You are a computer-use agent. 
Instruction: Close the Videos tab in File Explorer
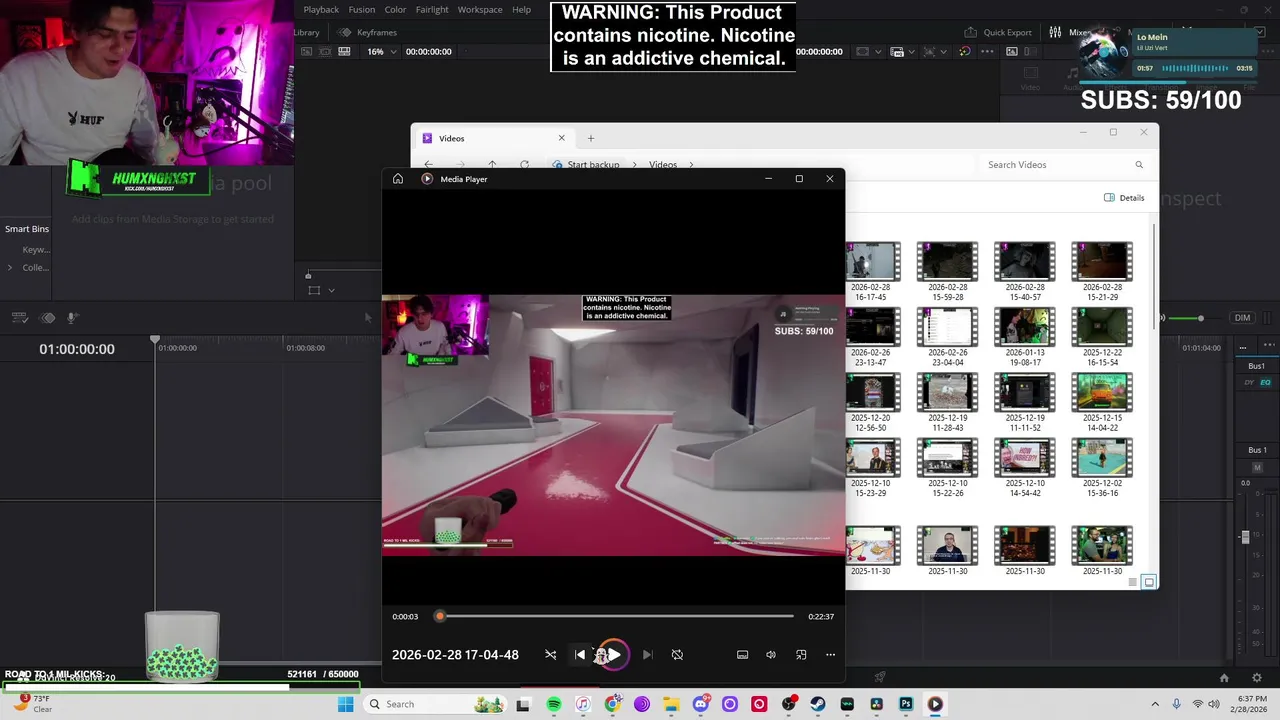561,138
